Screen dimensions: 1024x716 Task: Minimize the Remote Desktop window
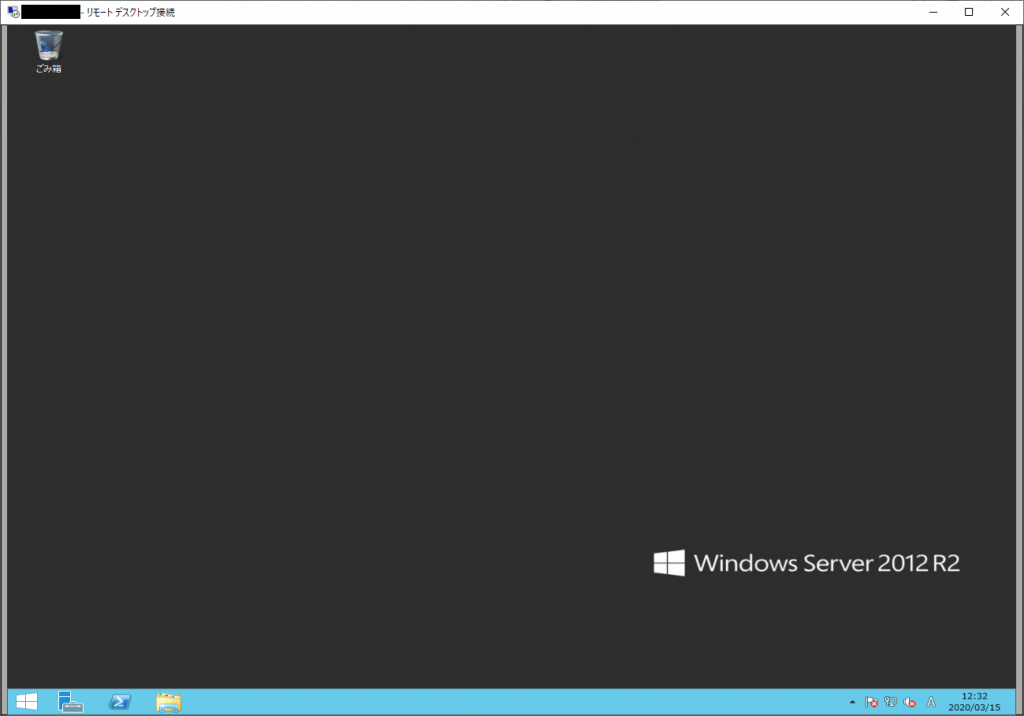(x=933, y=12)
